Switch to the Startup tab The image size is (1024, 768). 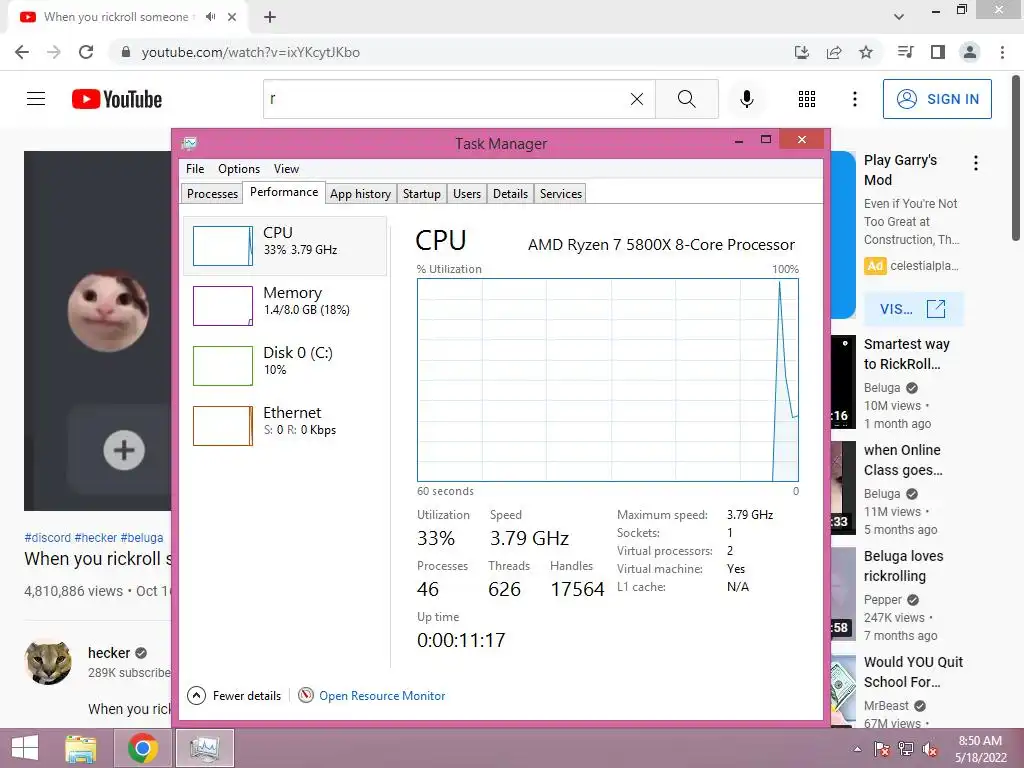(422, 194)
